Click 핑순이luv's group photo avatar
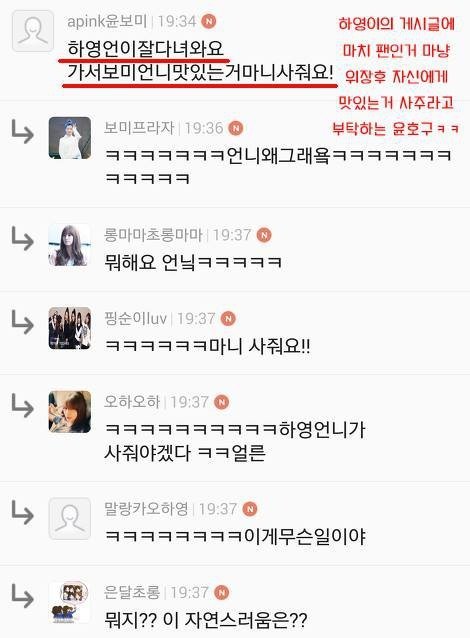Screen dimensions: 470x638 (x=70, y=328)
